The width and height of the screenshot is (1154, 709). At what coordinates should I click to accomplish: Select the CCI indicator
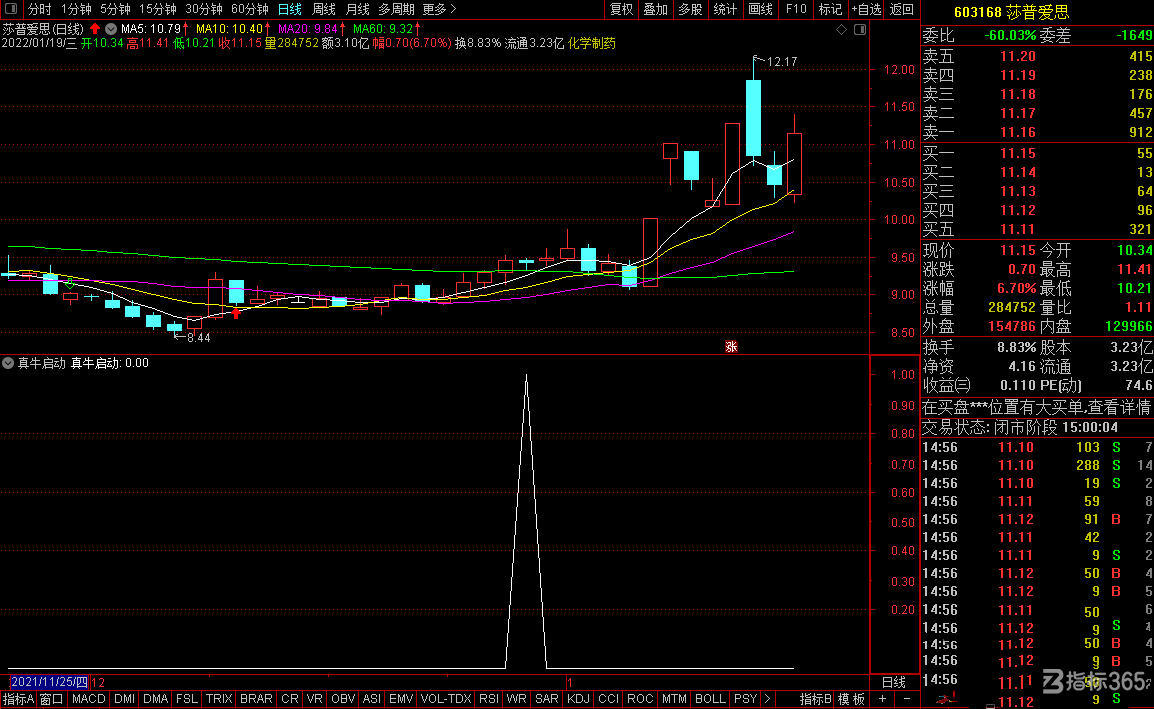(x=609, y=699)
